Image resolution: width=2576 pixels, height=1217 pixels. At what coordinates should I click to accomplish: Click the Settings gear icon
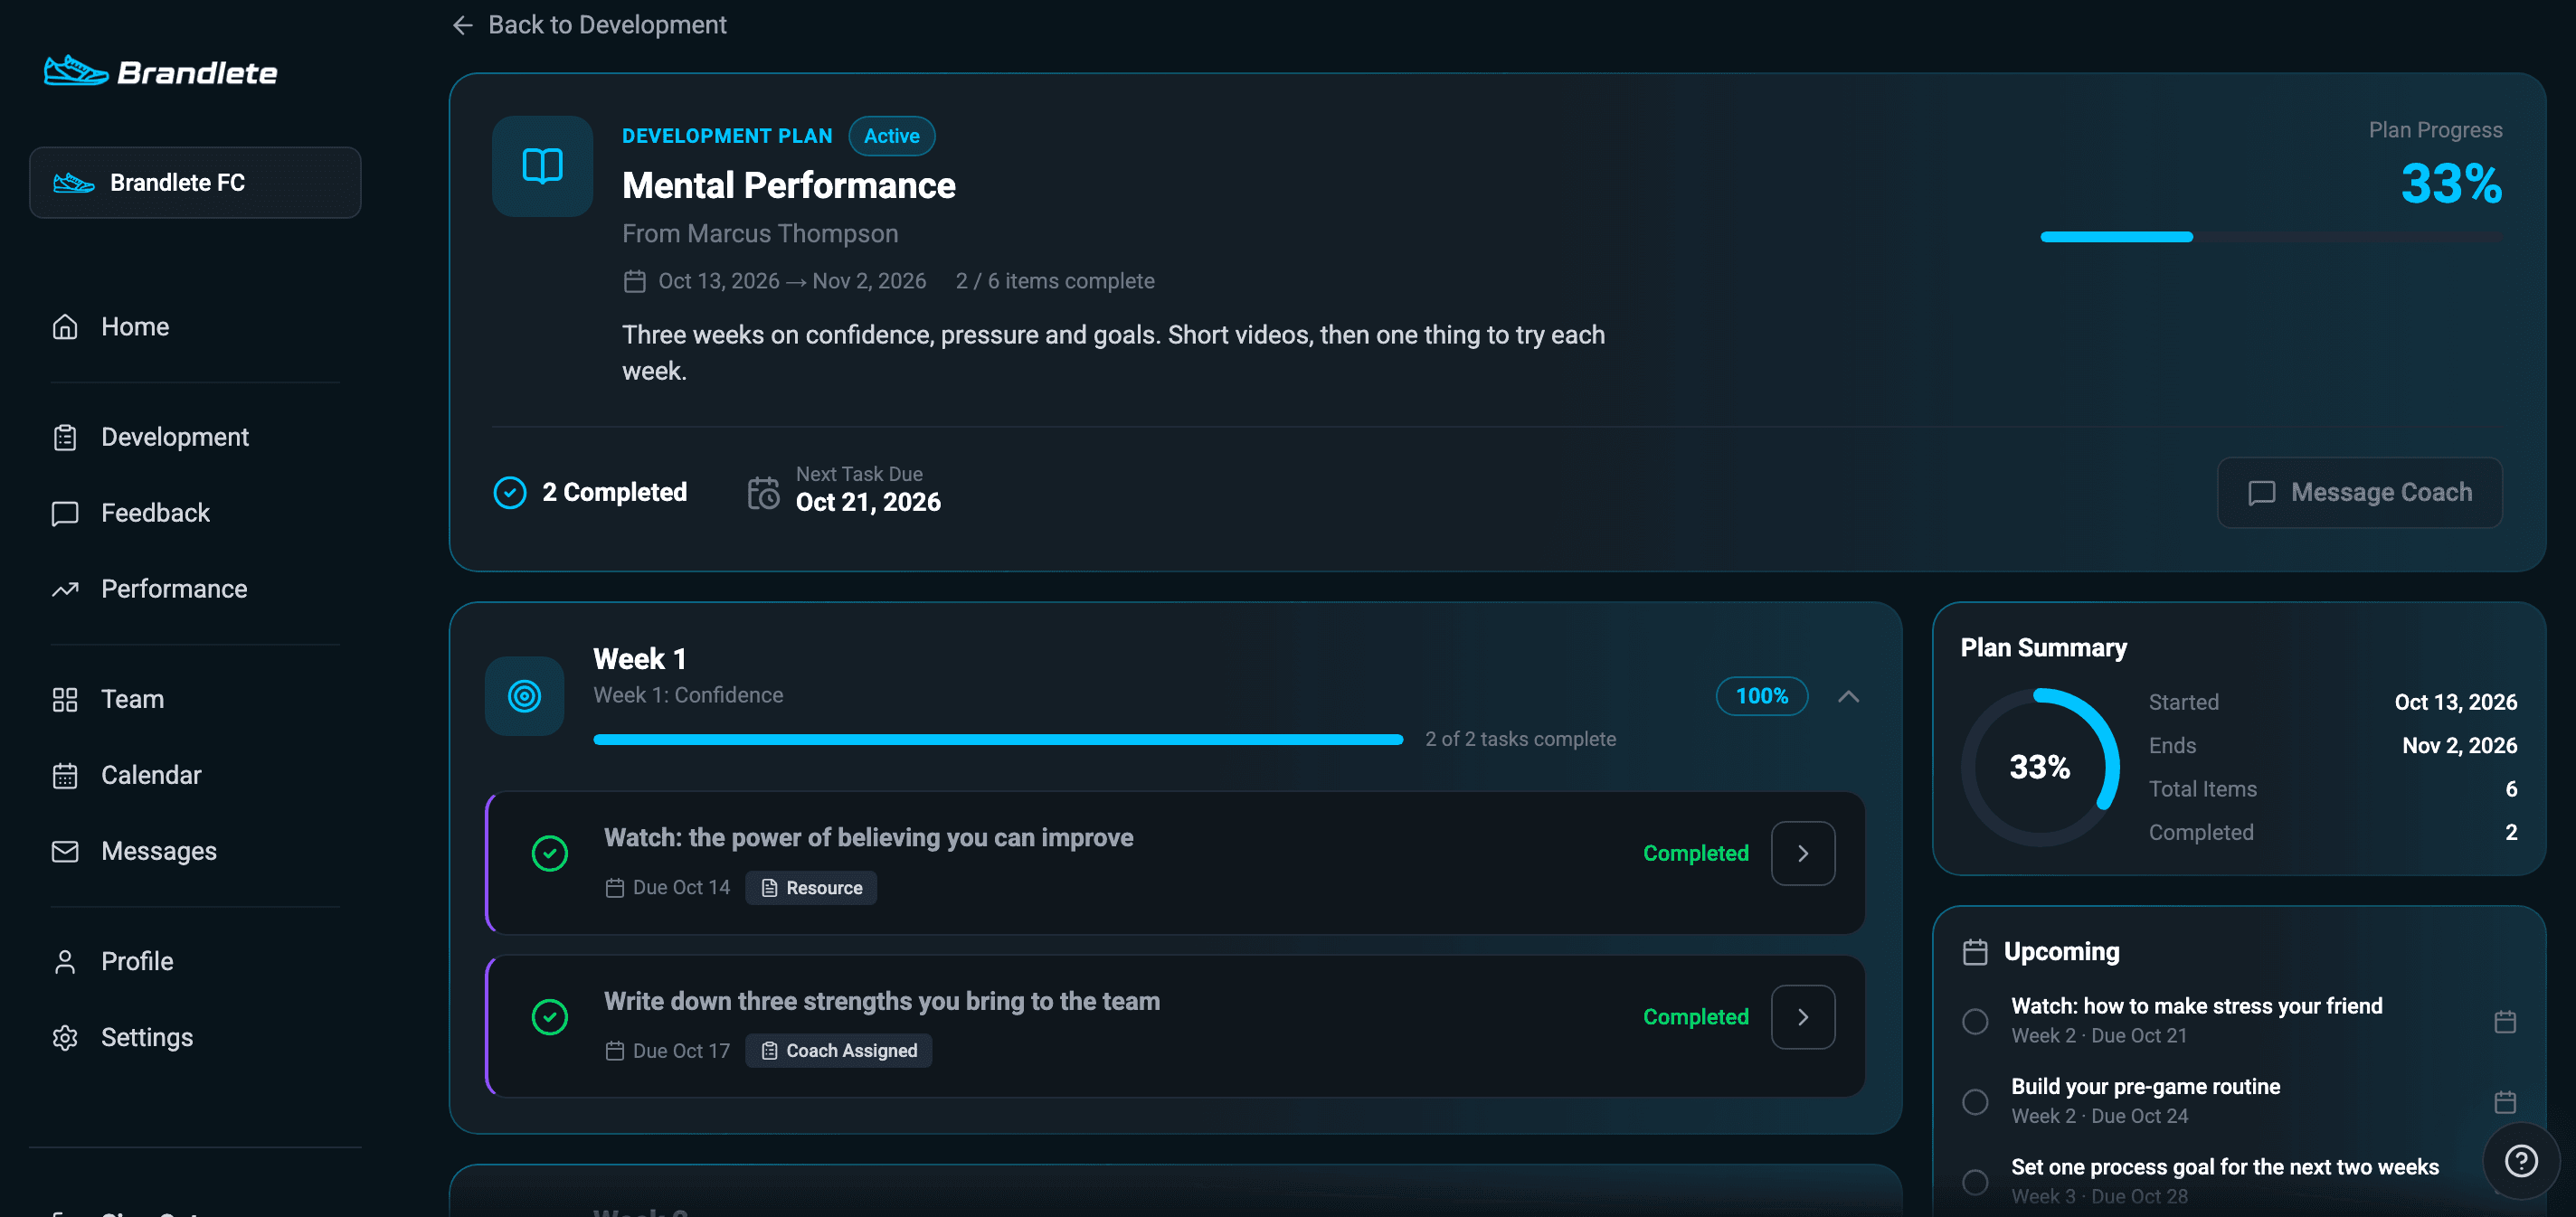pyautogui.click(x=65, y=1037)
